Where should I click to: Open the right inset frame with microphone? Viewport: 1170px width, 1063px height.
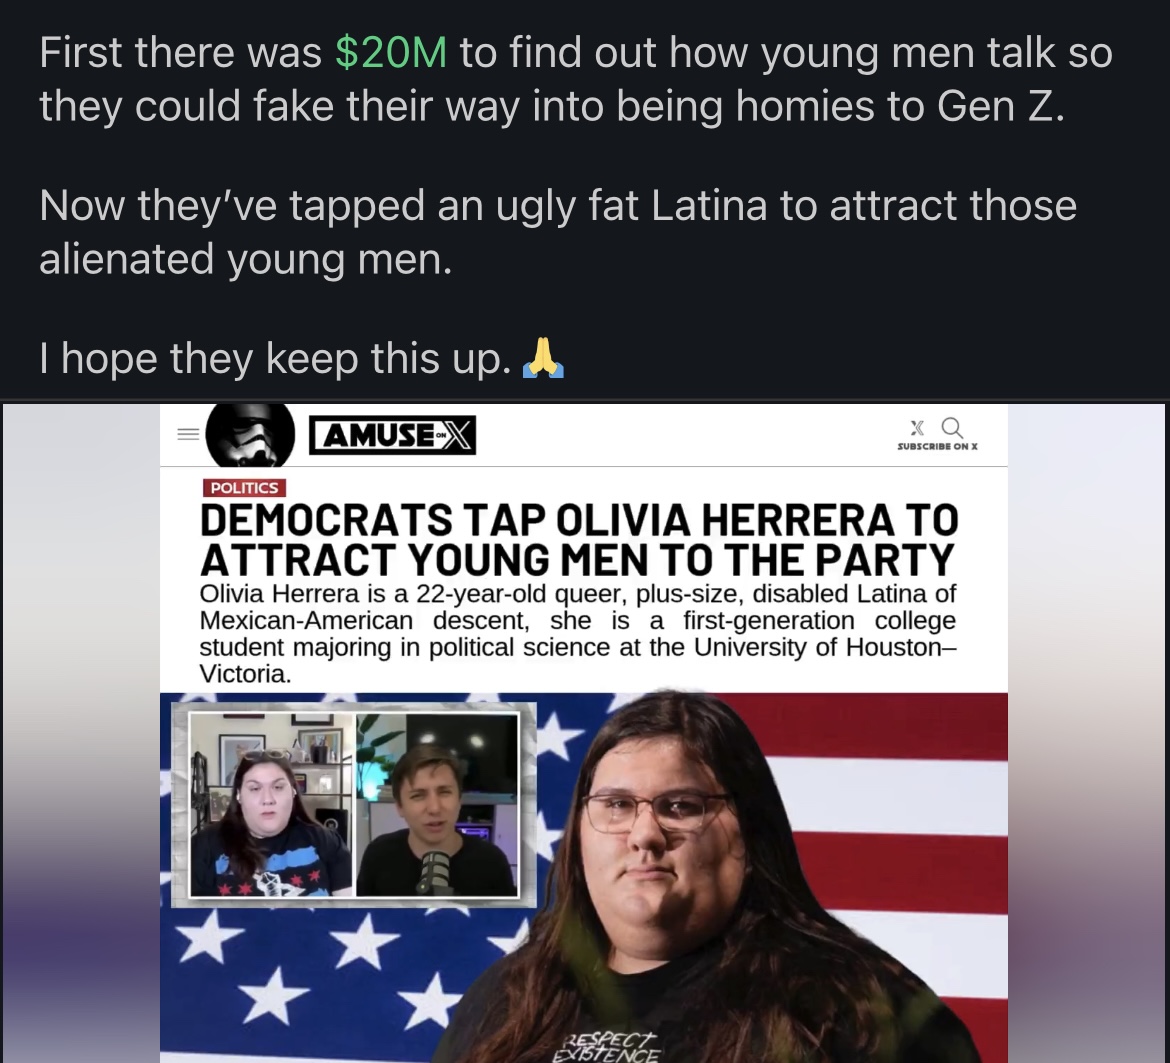437,804
